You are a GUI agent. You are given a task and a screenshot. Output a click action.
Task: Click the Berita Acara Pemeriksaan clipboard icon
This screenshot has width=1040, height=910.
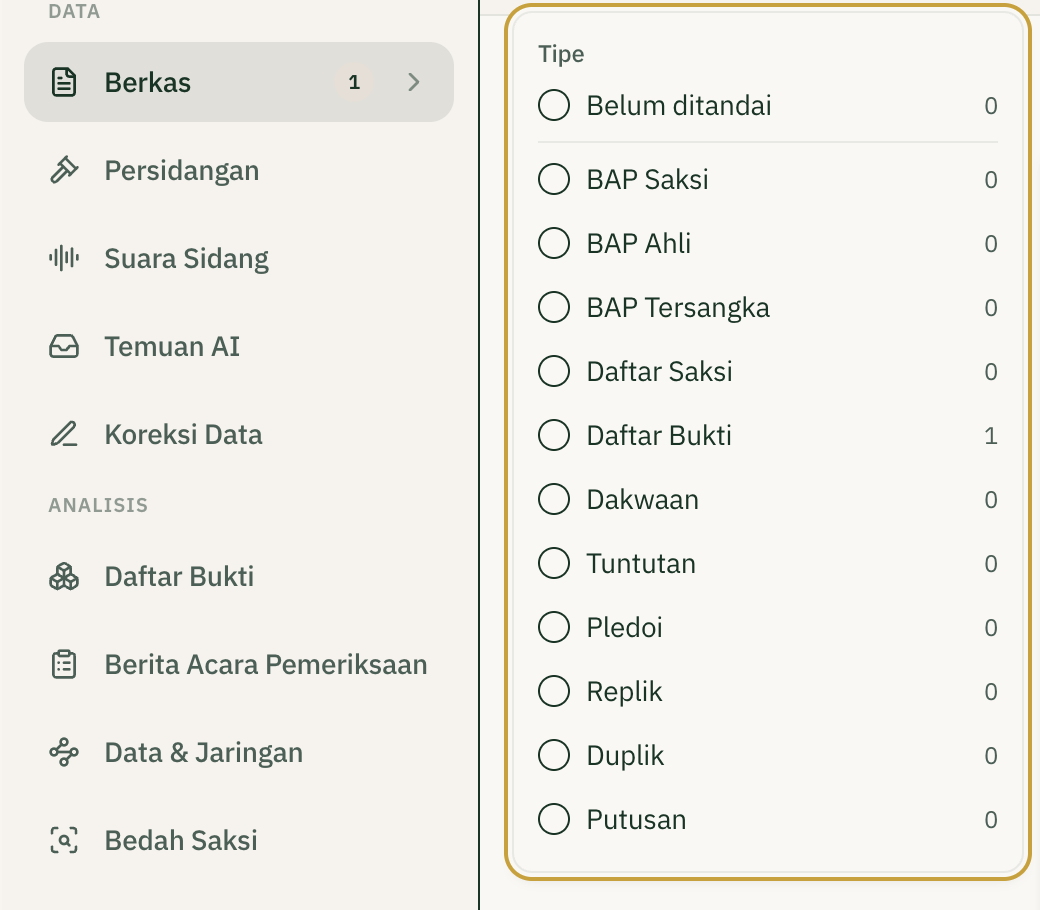(x=64, y=665)
